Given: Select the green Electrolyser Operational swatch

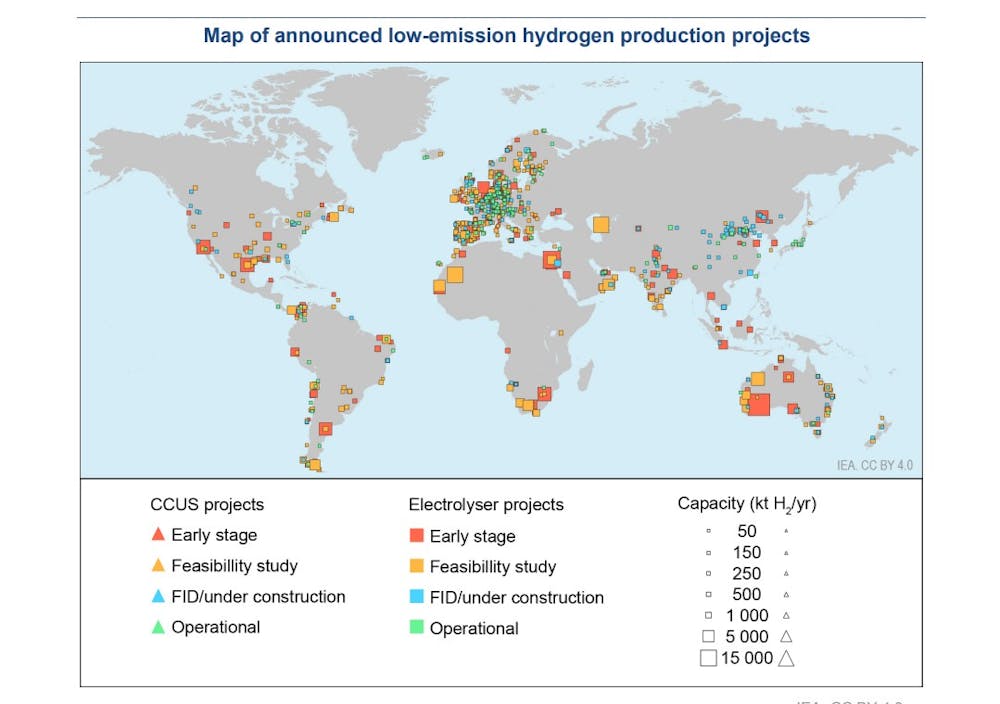Looking at the screenshot, I should click(x=416, y=627).
